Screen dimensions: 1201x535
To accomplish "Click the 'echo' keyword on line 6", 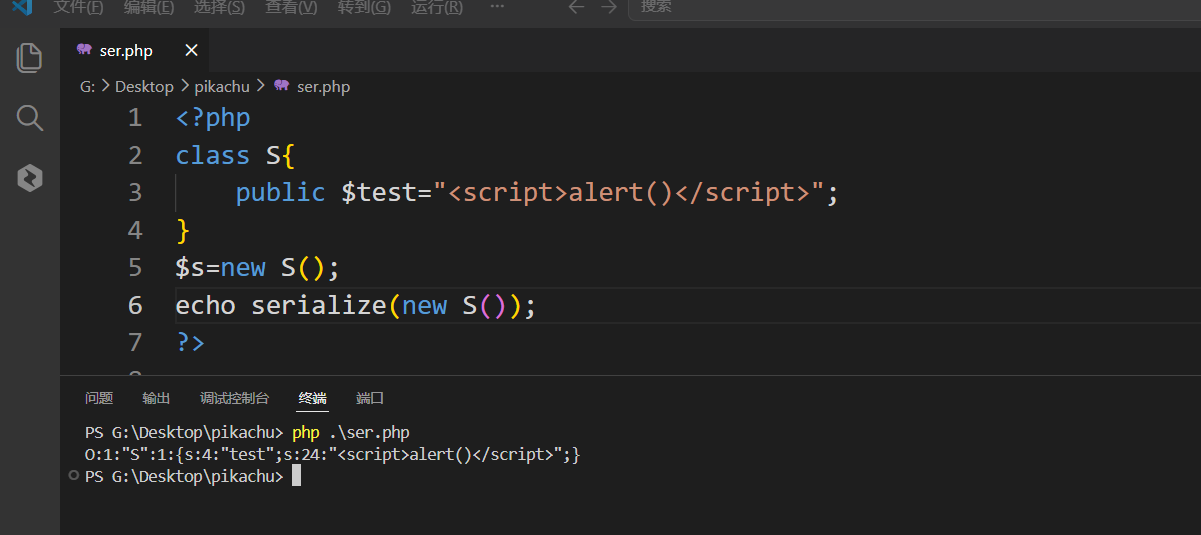I will click(206, 305).
